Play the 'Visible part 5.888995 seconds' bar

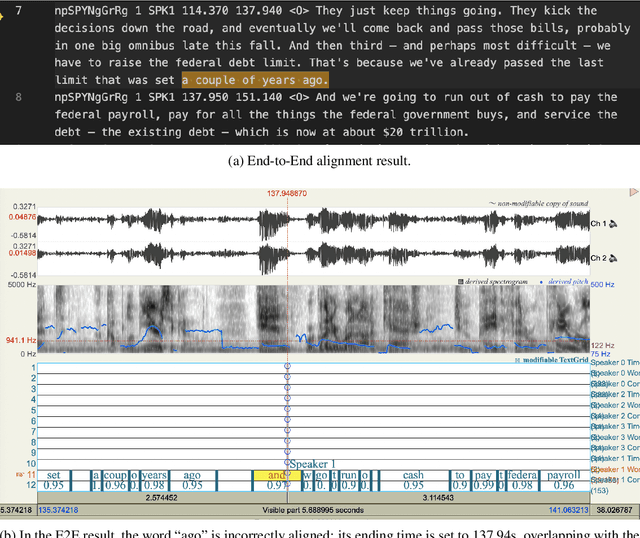tap(313, 510)
